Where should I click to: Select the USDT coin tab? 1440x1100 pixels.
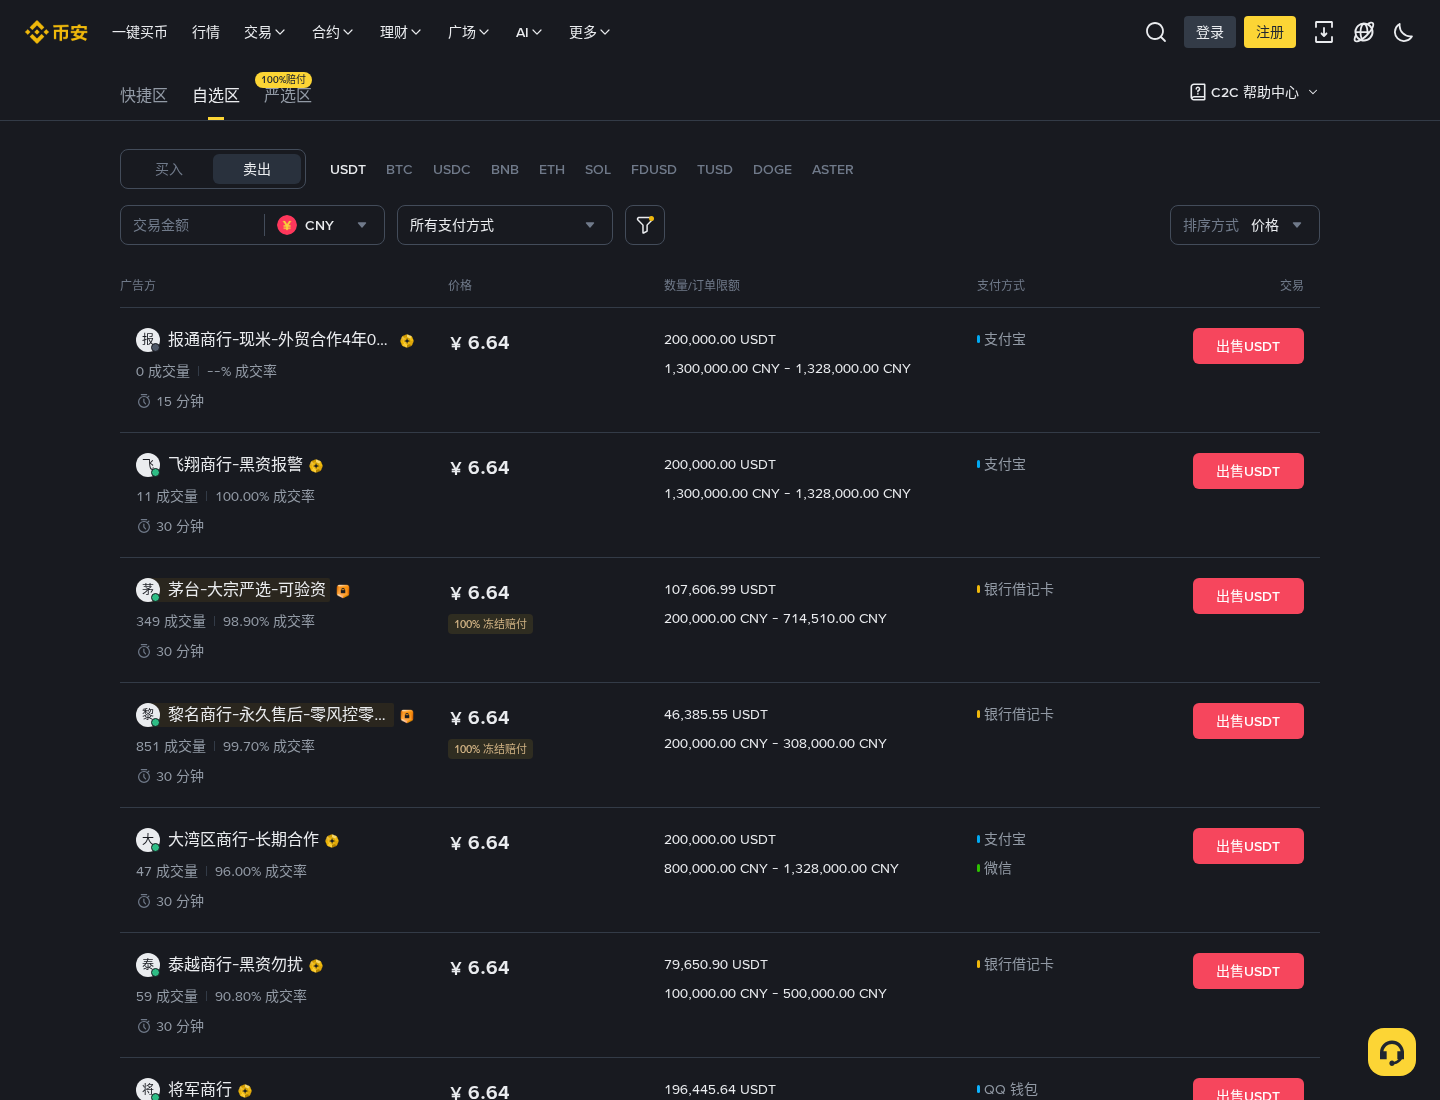coord(348,169)
